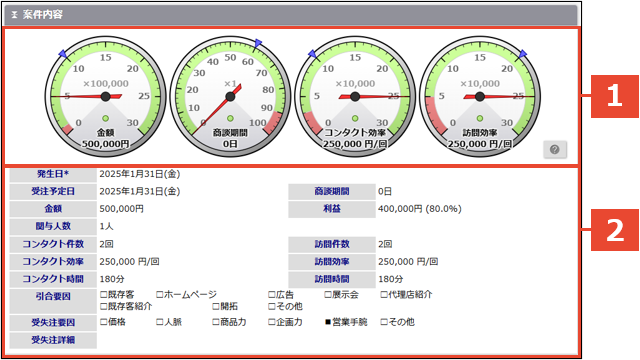Viewport: 640px width, 360px height.
Task: Click the 訪問時間 field label
Action: (332, 279)
